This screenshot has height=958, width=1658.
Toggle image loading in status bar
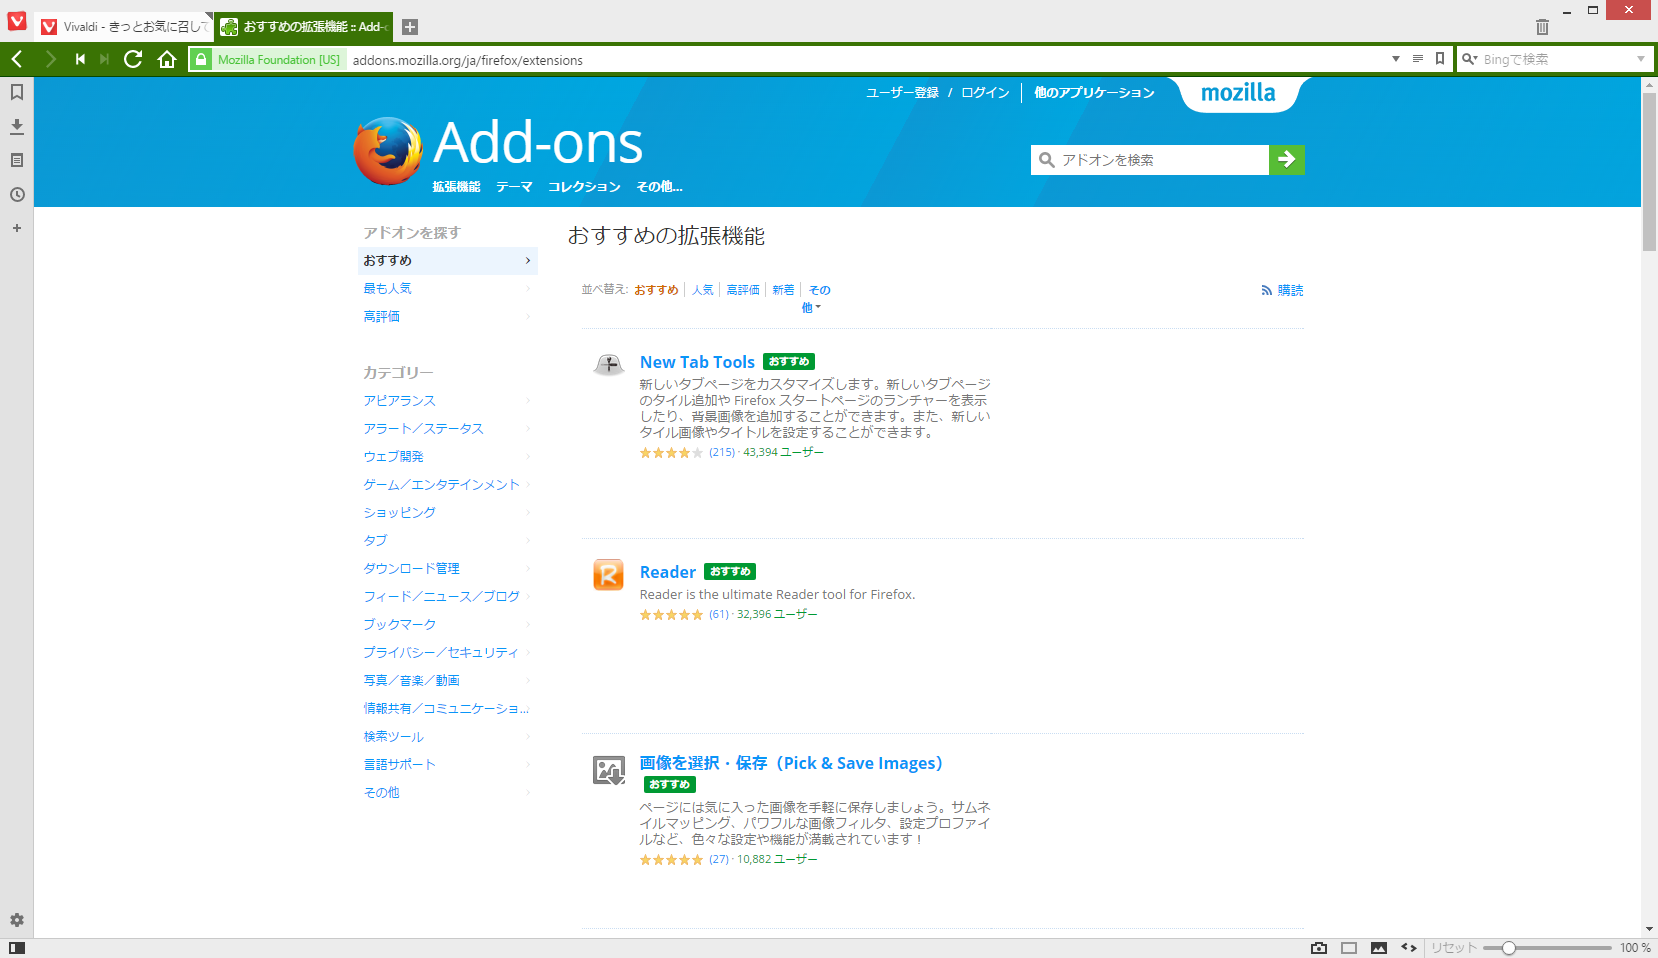click(1379, 948)
